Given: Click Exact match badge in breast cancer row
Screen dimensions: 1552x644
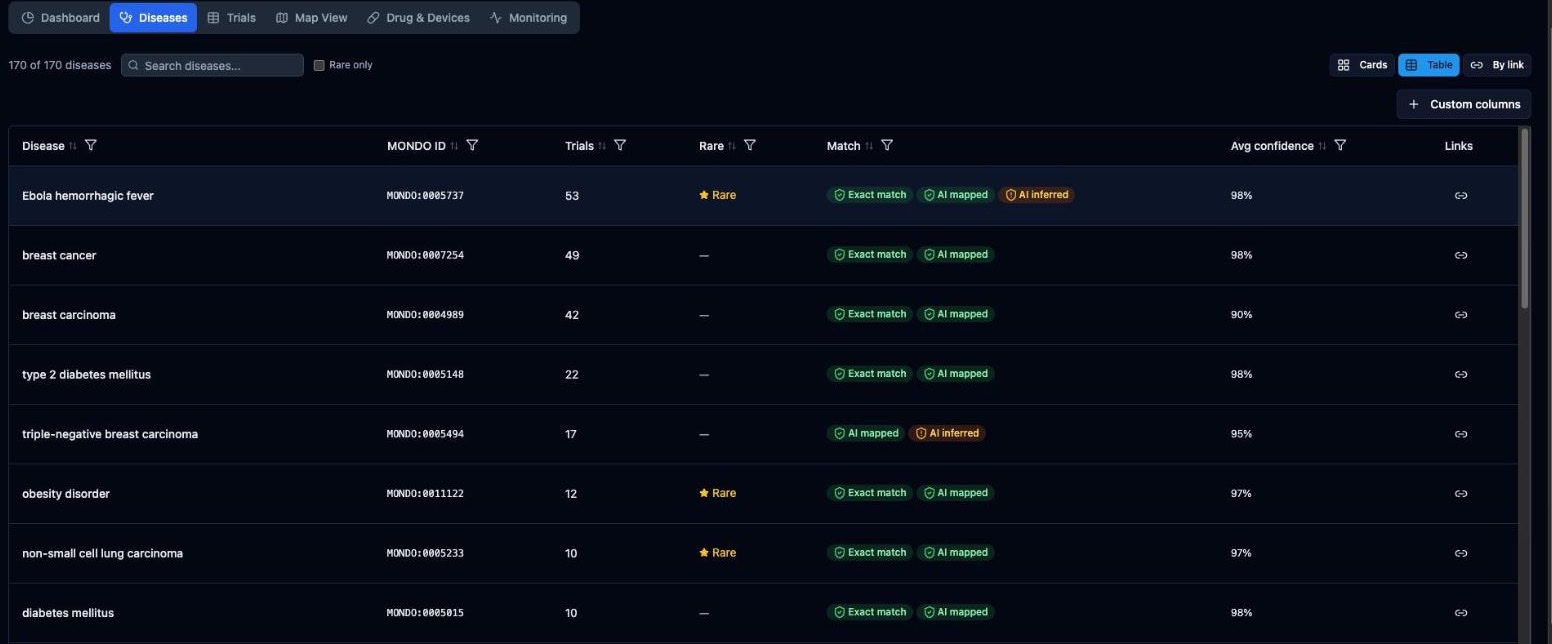Looking at the screenshot, I should (870, 254).
